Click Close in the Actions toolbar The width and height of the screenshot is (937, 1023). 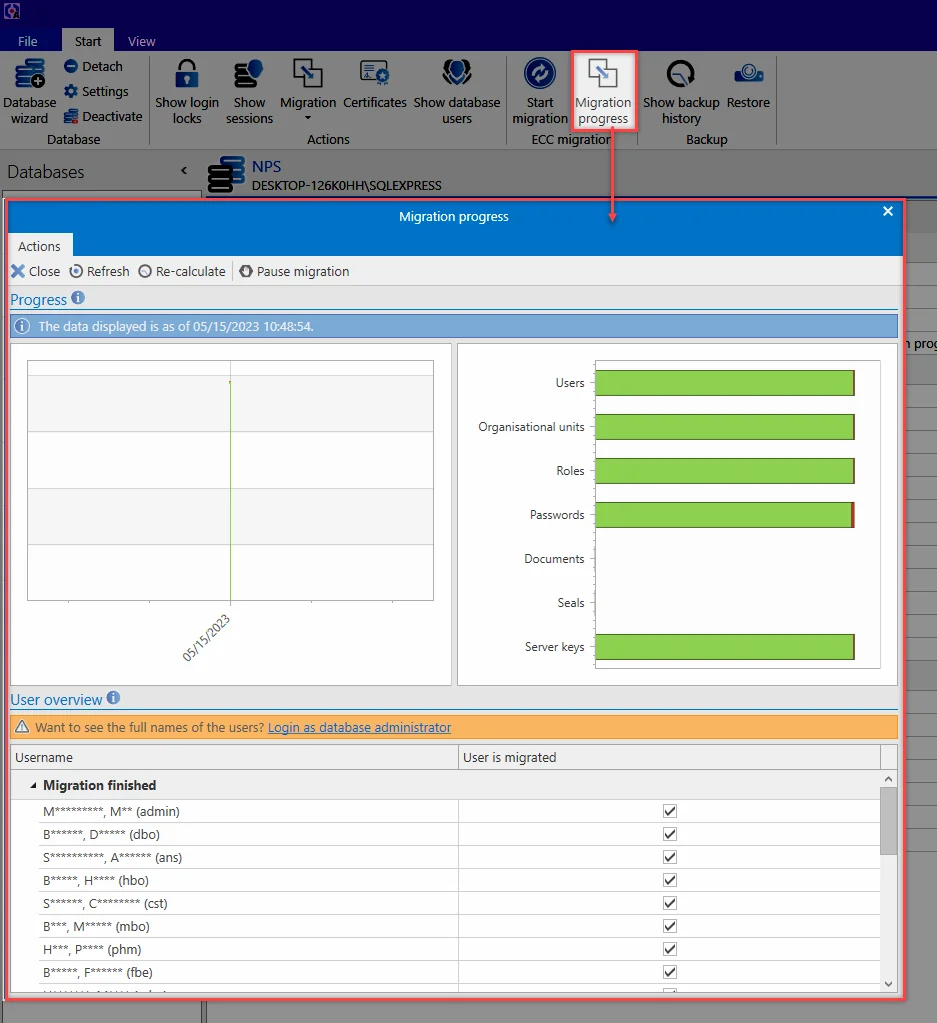[x=36, y=271]
